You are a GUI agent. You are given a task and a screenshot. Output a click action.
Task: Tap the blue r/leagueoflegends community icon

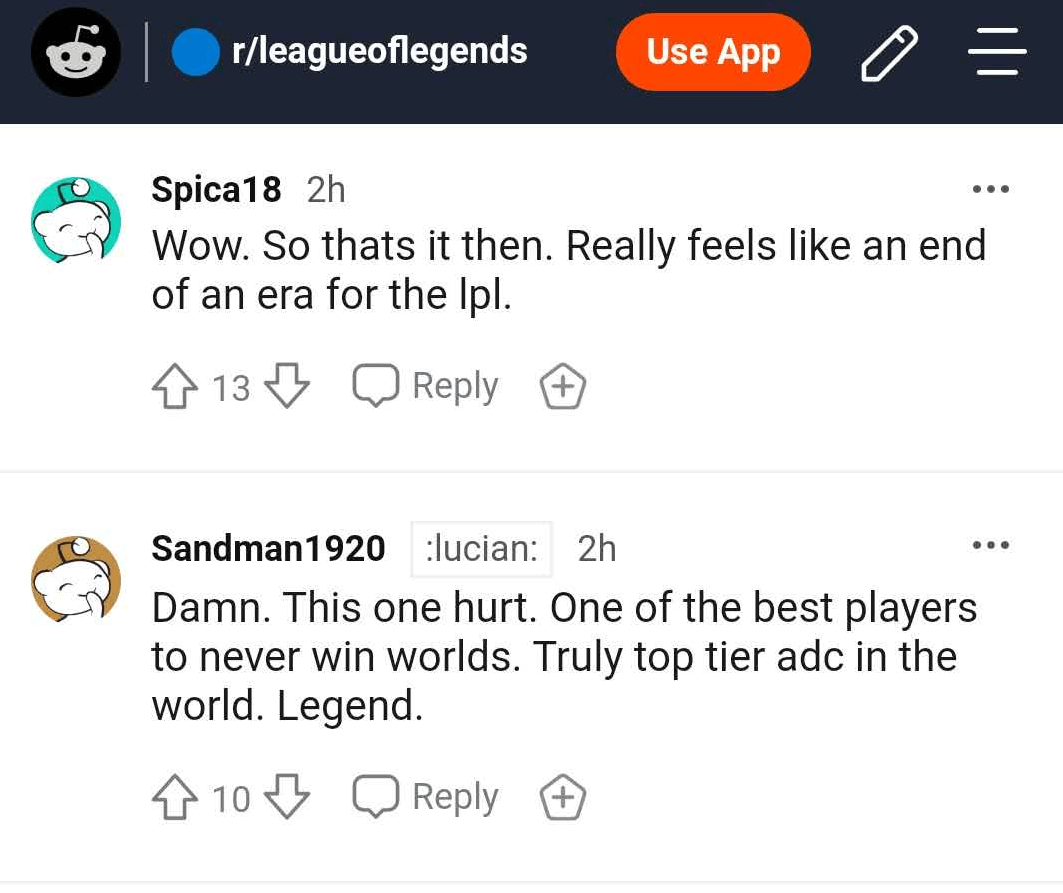pos(196,52)
